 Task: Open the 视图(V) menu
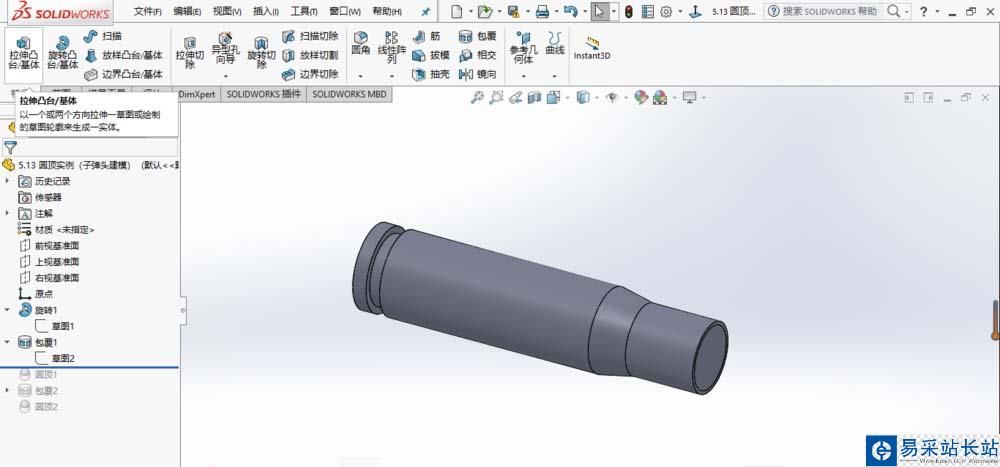(x=227, y=11)
